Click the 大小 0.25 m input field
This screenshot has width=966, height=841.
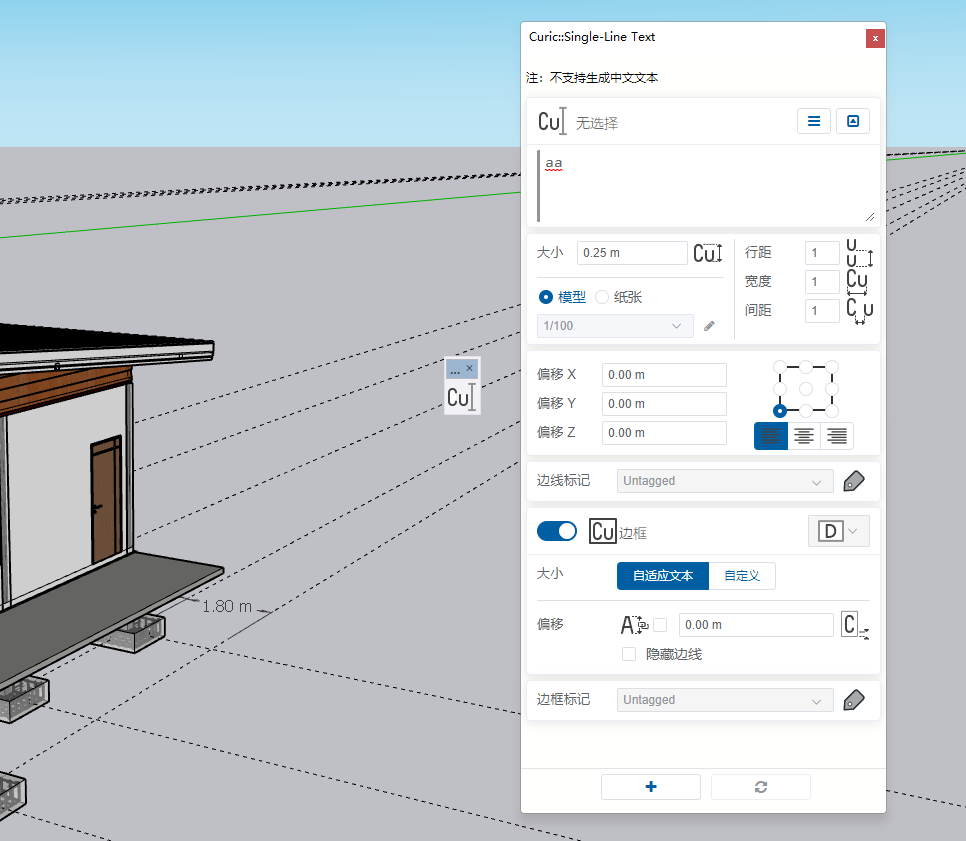(631, 253)
